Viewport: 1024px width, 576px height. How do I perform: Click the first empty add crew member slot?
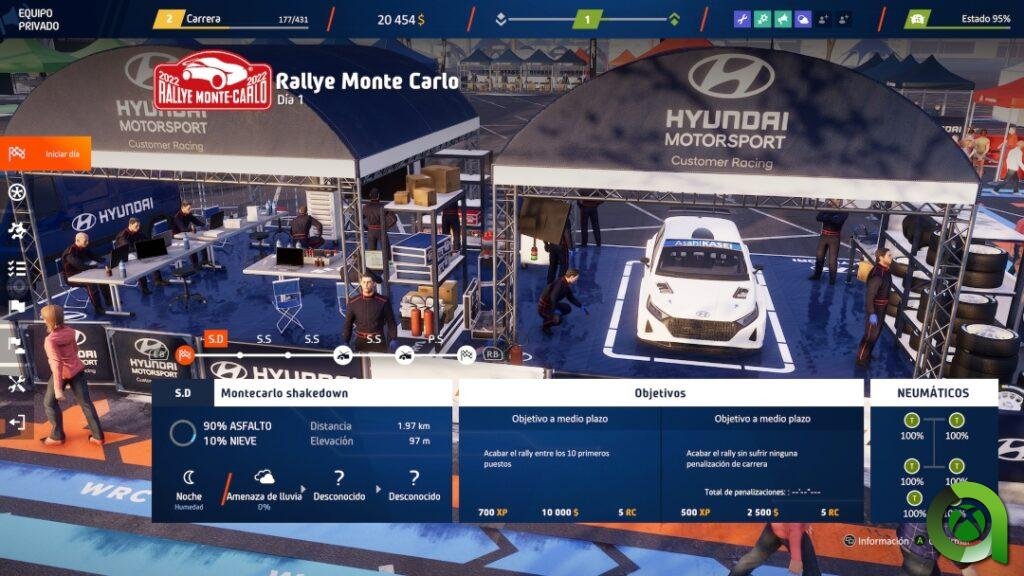(x=823, y=19)
